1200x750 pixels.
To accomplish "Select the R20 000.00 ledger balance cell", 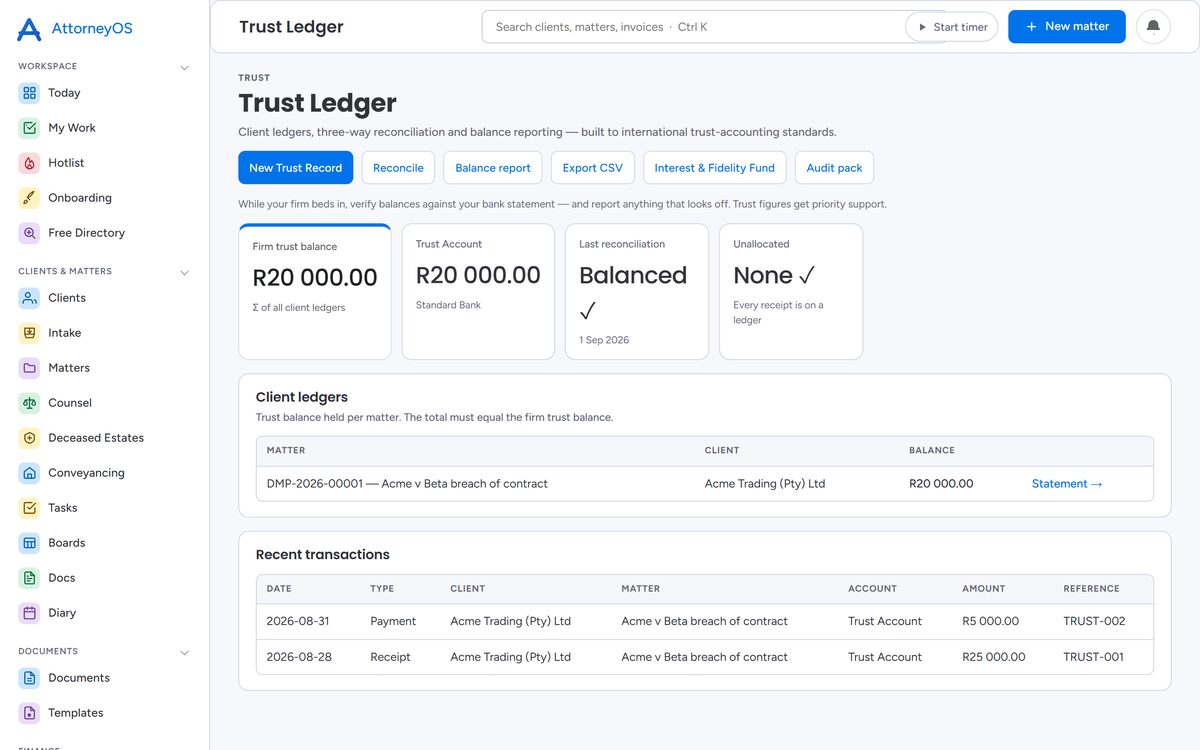I will point(941,484).
